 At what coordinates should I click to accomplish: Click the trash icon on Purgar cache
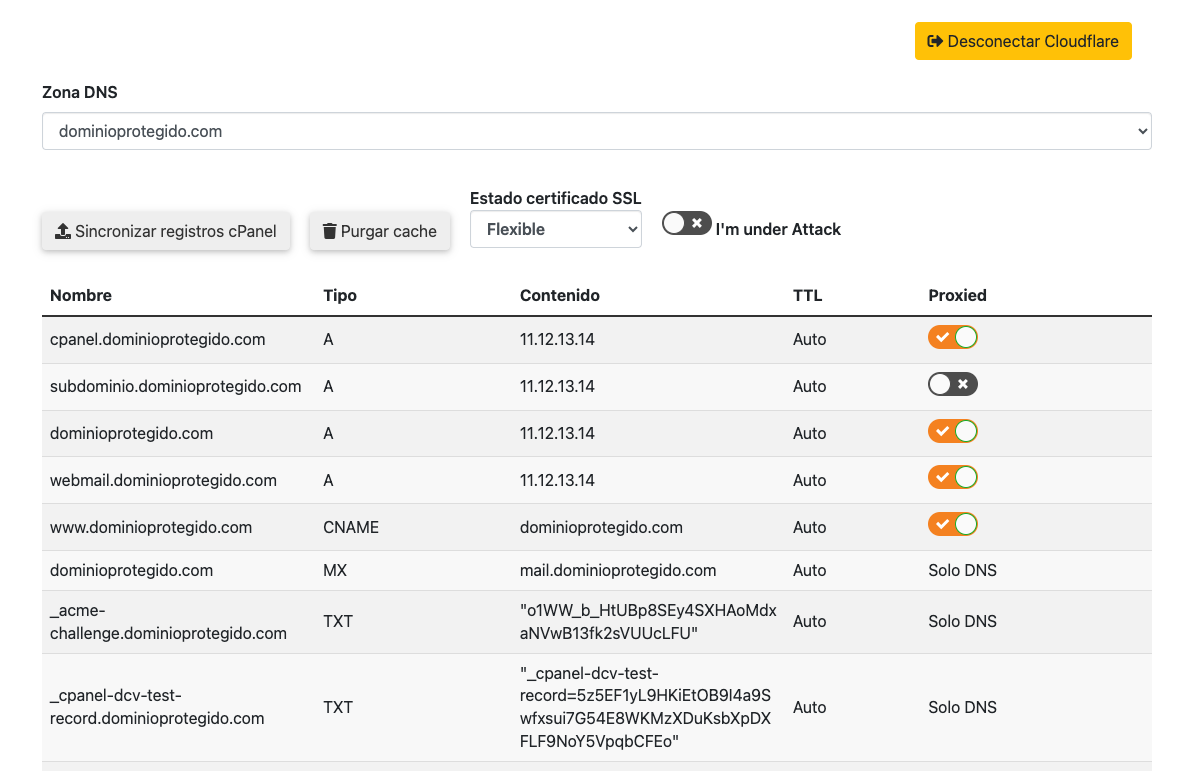tap(329, 231)
